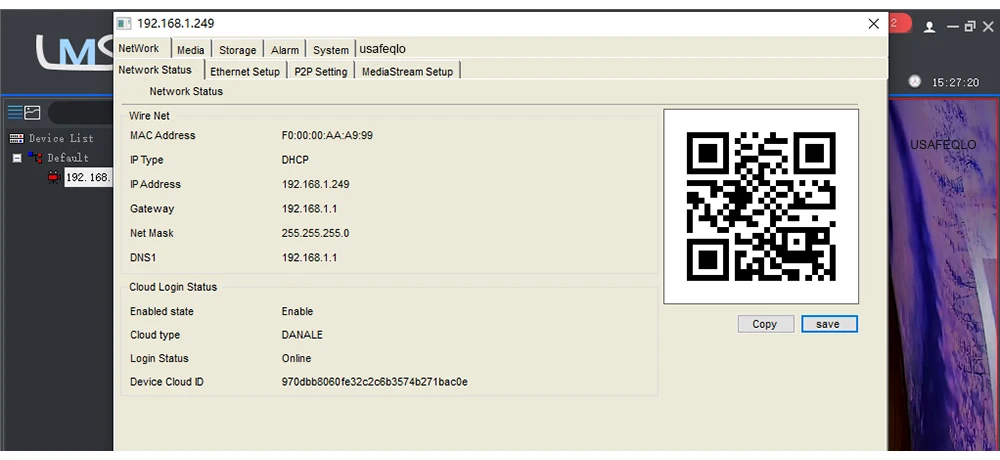1000x460 pixels.
Task: Restore down the LMS main window
Action: point(970,27)
